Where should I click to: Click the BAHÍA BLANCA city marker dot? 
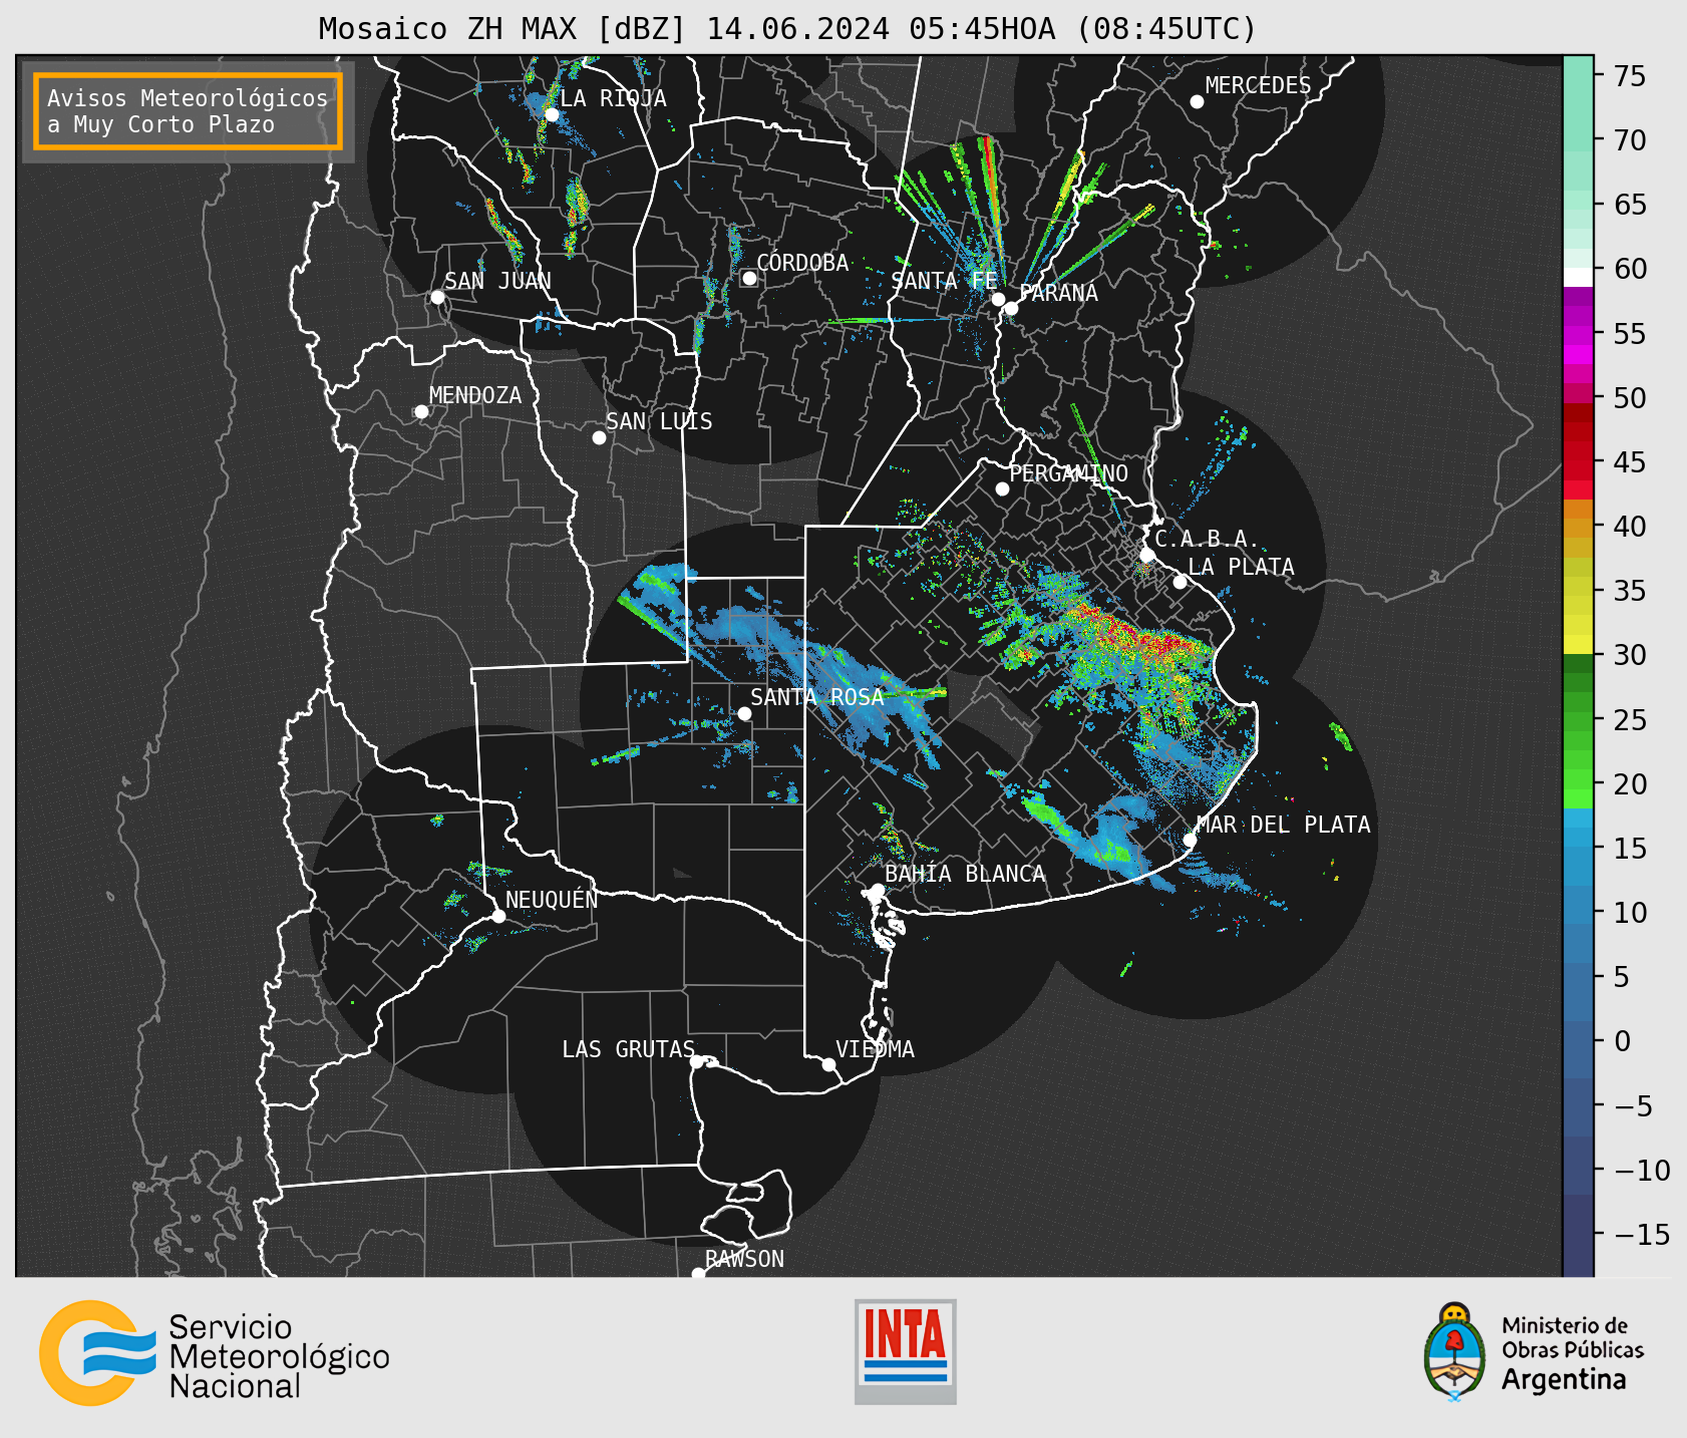[877, 890]
